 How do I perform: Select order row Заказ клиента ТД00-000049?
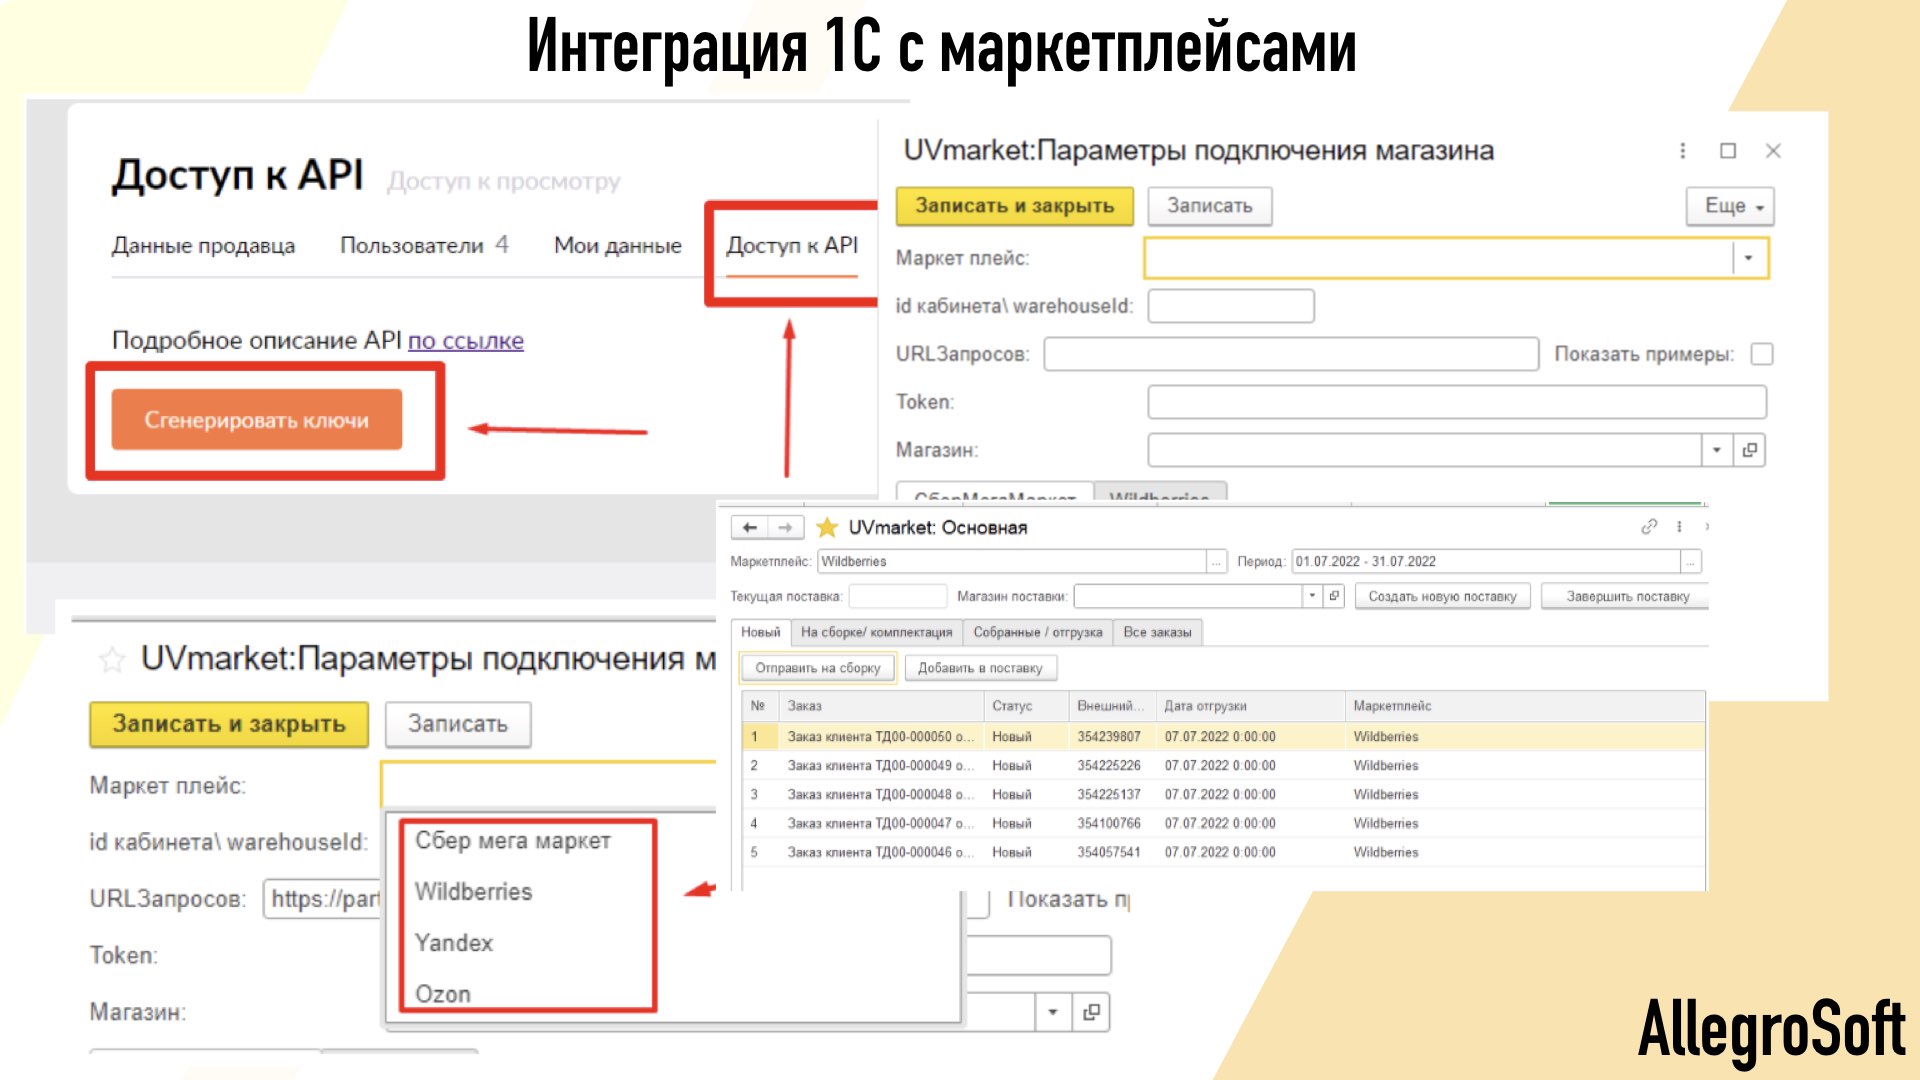click(1223, 765)
